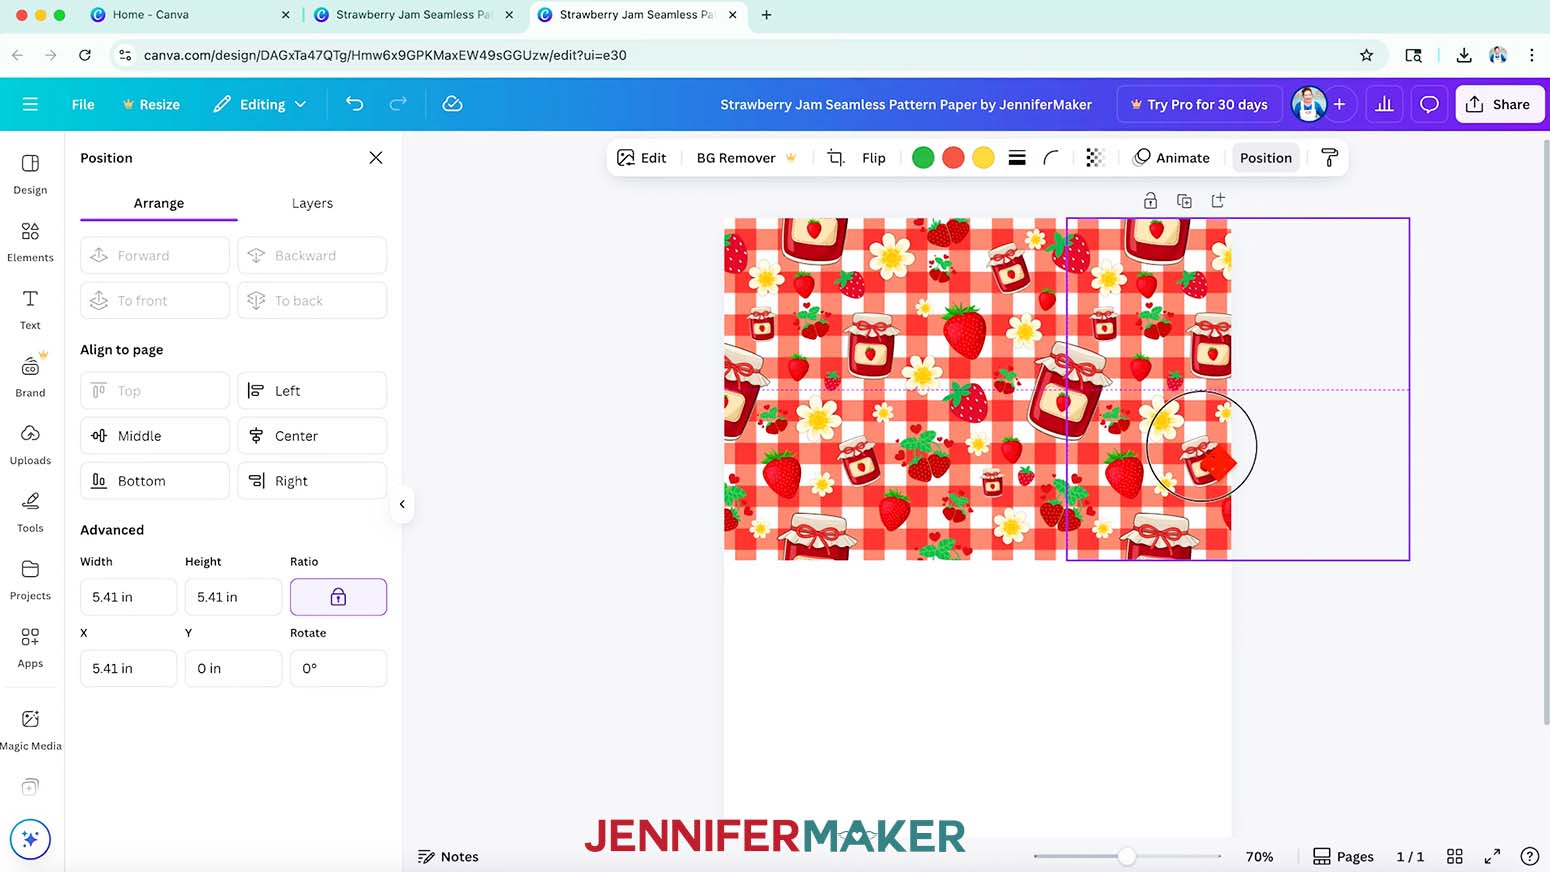This screenshot has width=1550, height=872.
Task: Undo the last action
Action: [354, 104]
